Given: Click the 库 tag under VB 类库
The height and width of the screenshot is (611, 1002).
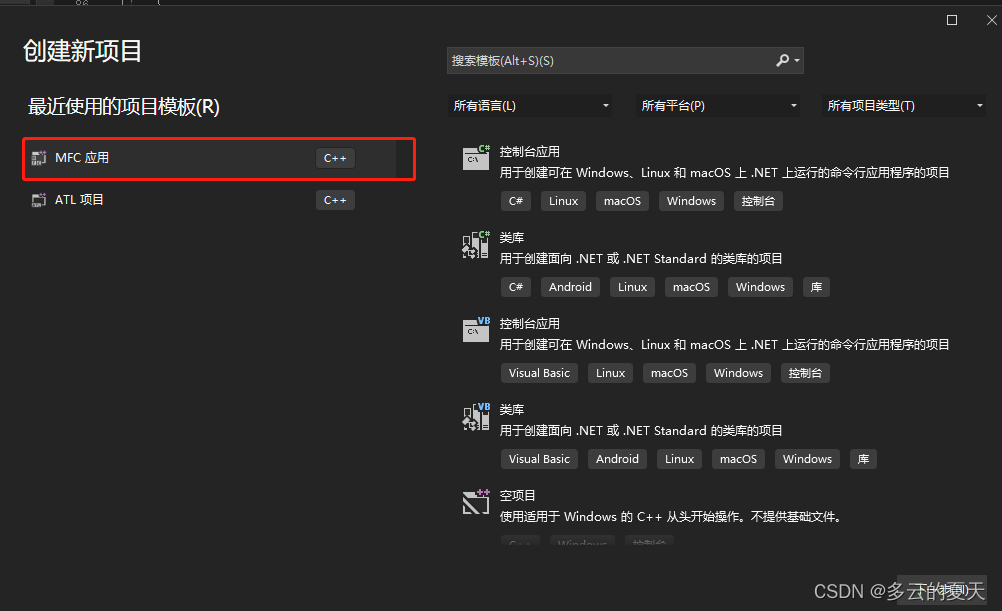Looking at the screenshot, I should tap(863, 459).
